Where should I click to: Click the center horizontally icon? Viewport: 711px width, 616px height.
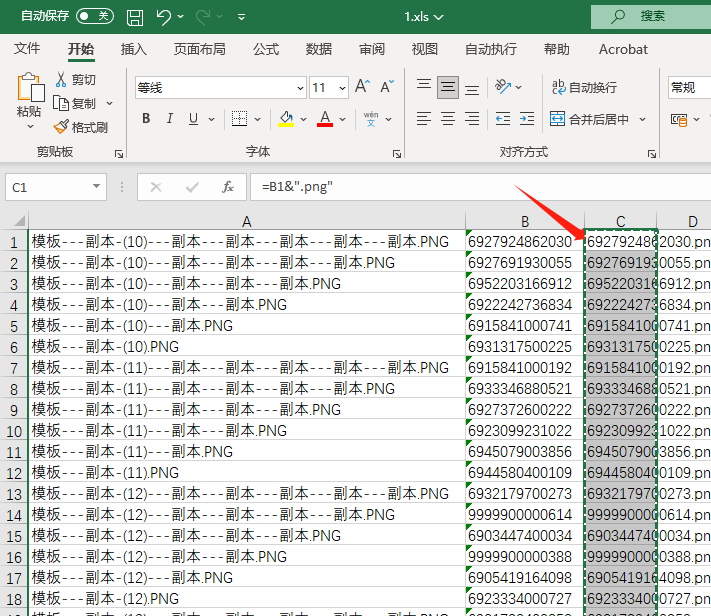point(448,119)
